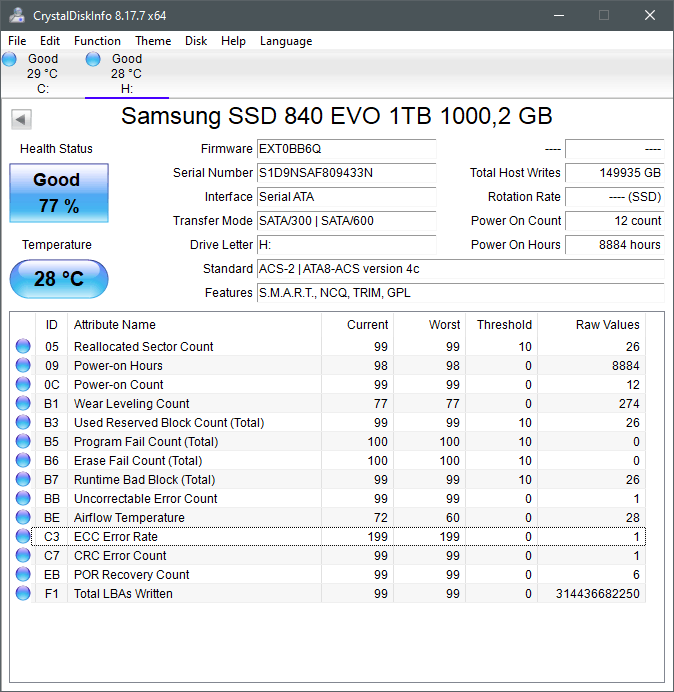Click the status orb for Runtime Bad Block
674x692 pixels.
coord(23,479)
